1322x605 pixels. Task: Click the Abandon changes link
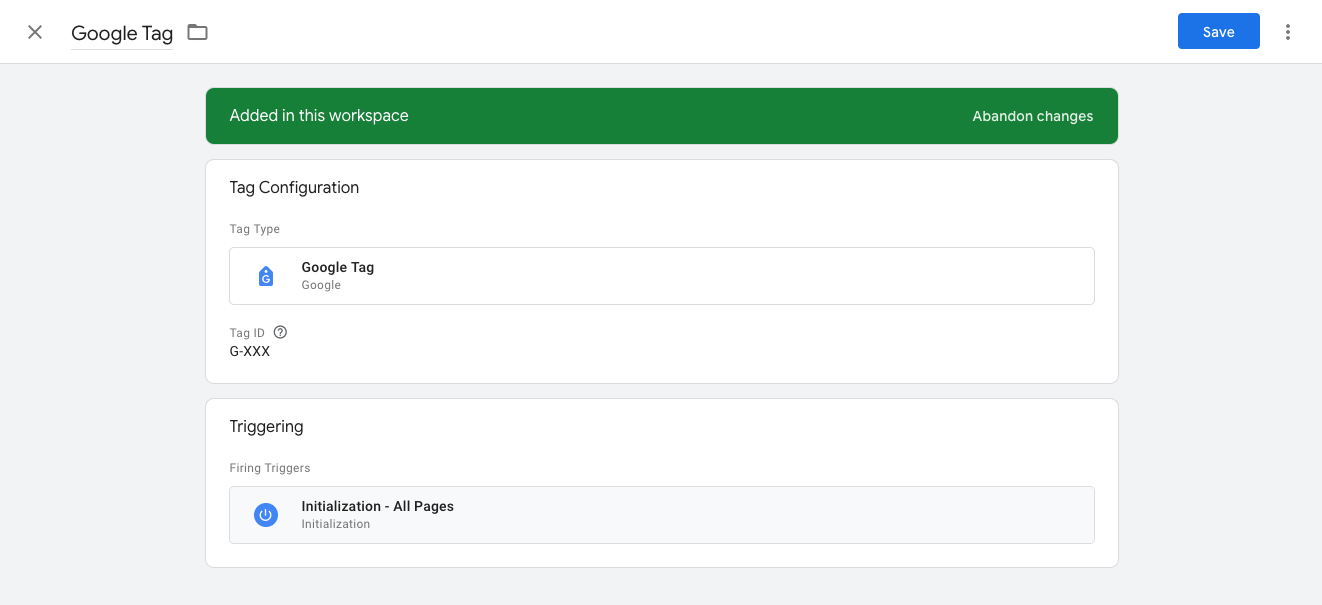(x=1032, y=116)
